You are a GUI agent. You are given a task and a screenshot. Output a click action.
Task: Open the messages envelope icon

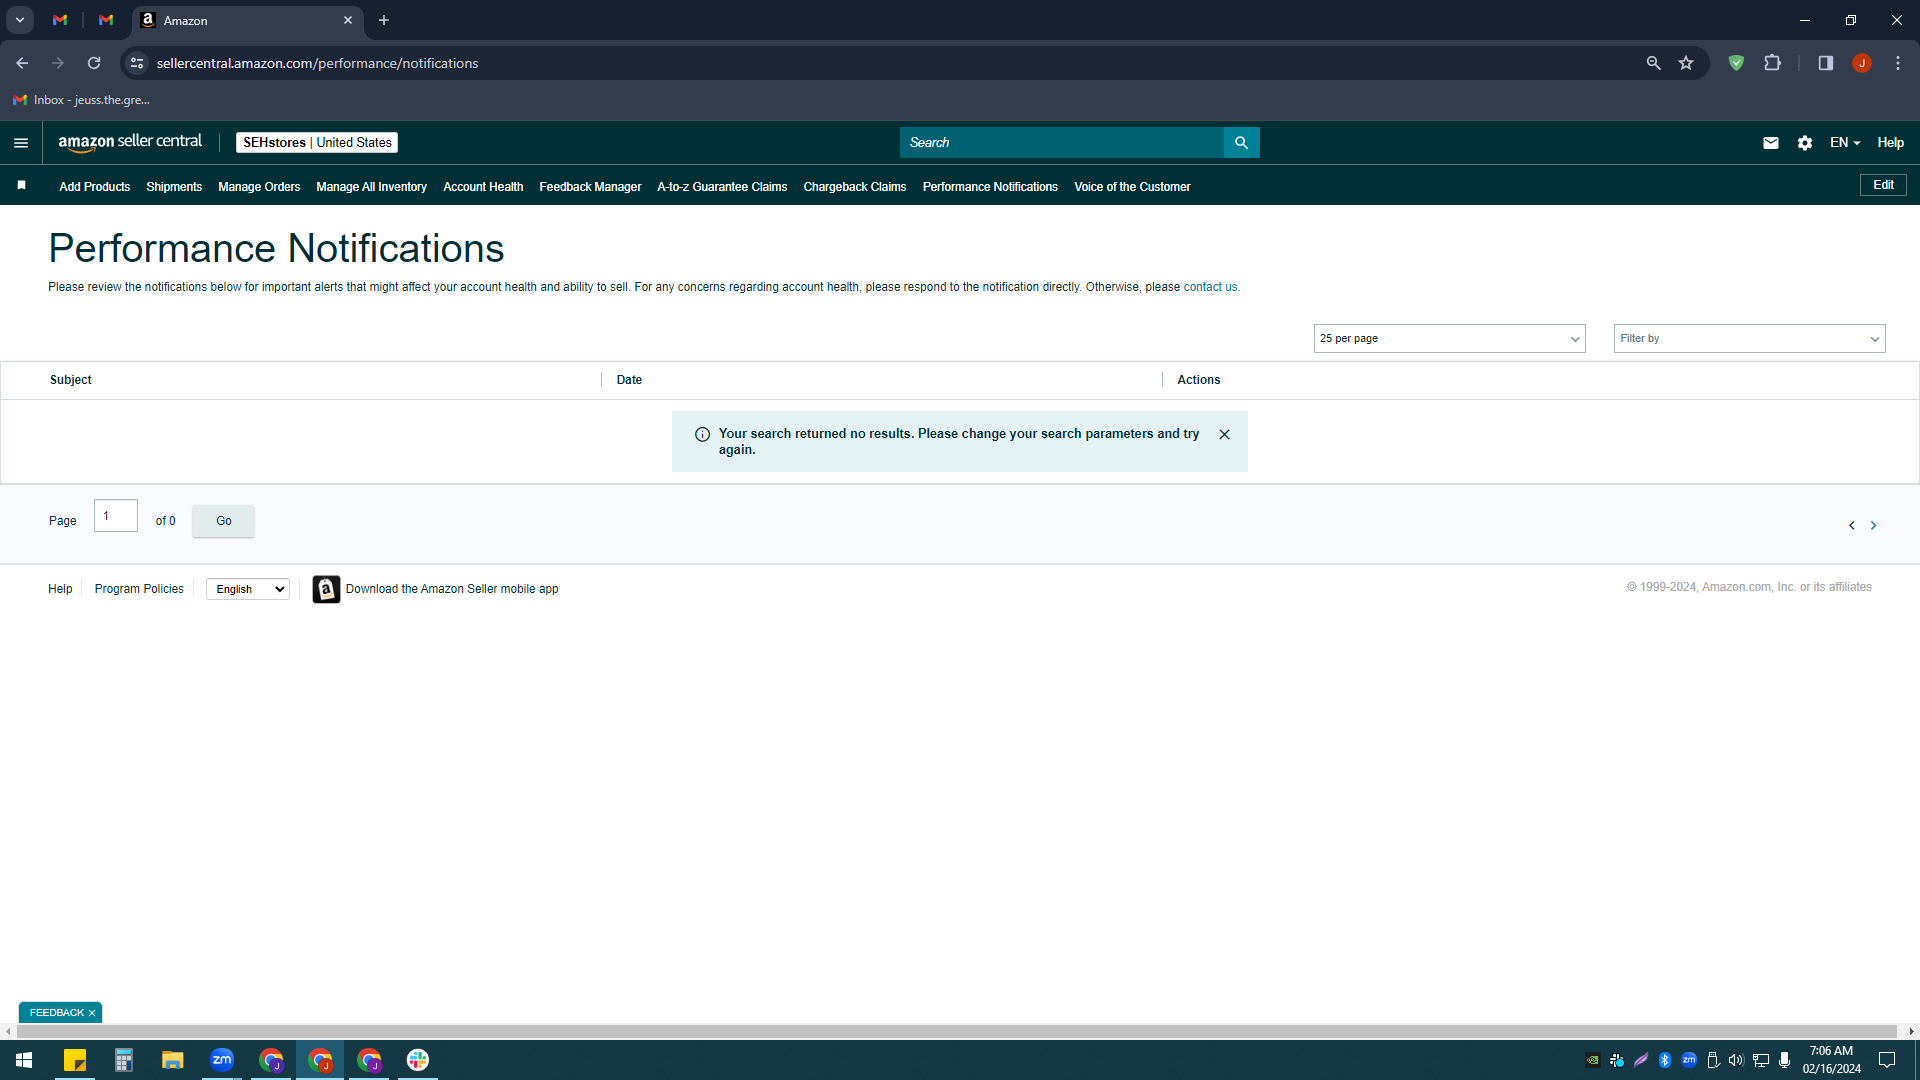coord(1771,143)
